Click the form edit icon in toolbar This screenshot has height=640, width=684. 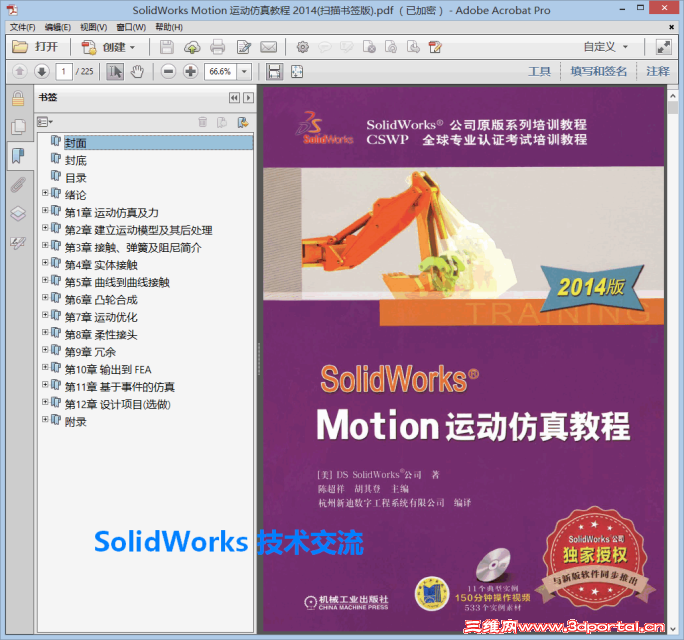435,47
